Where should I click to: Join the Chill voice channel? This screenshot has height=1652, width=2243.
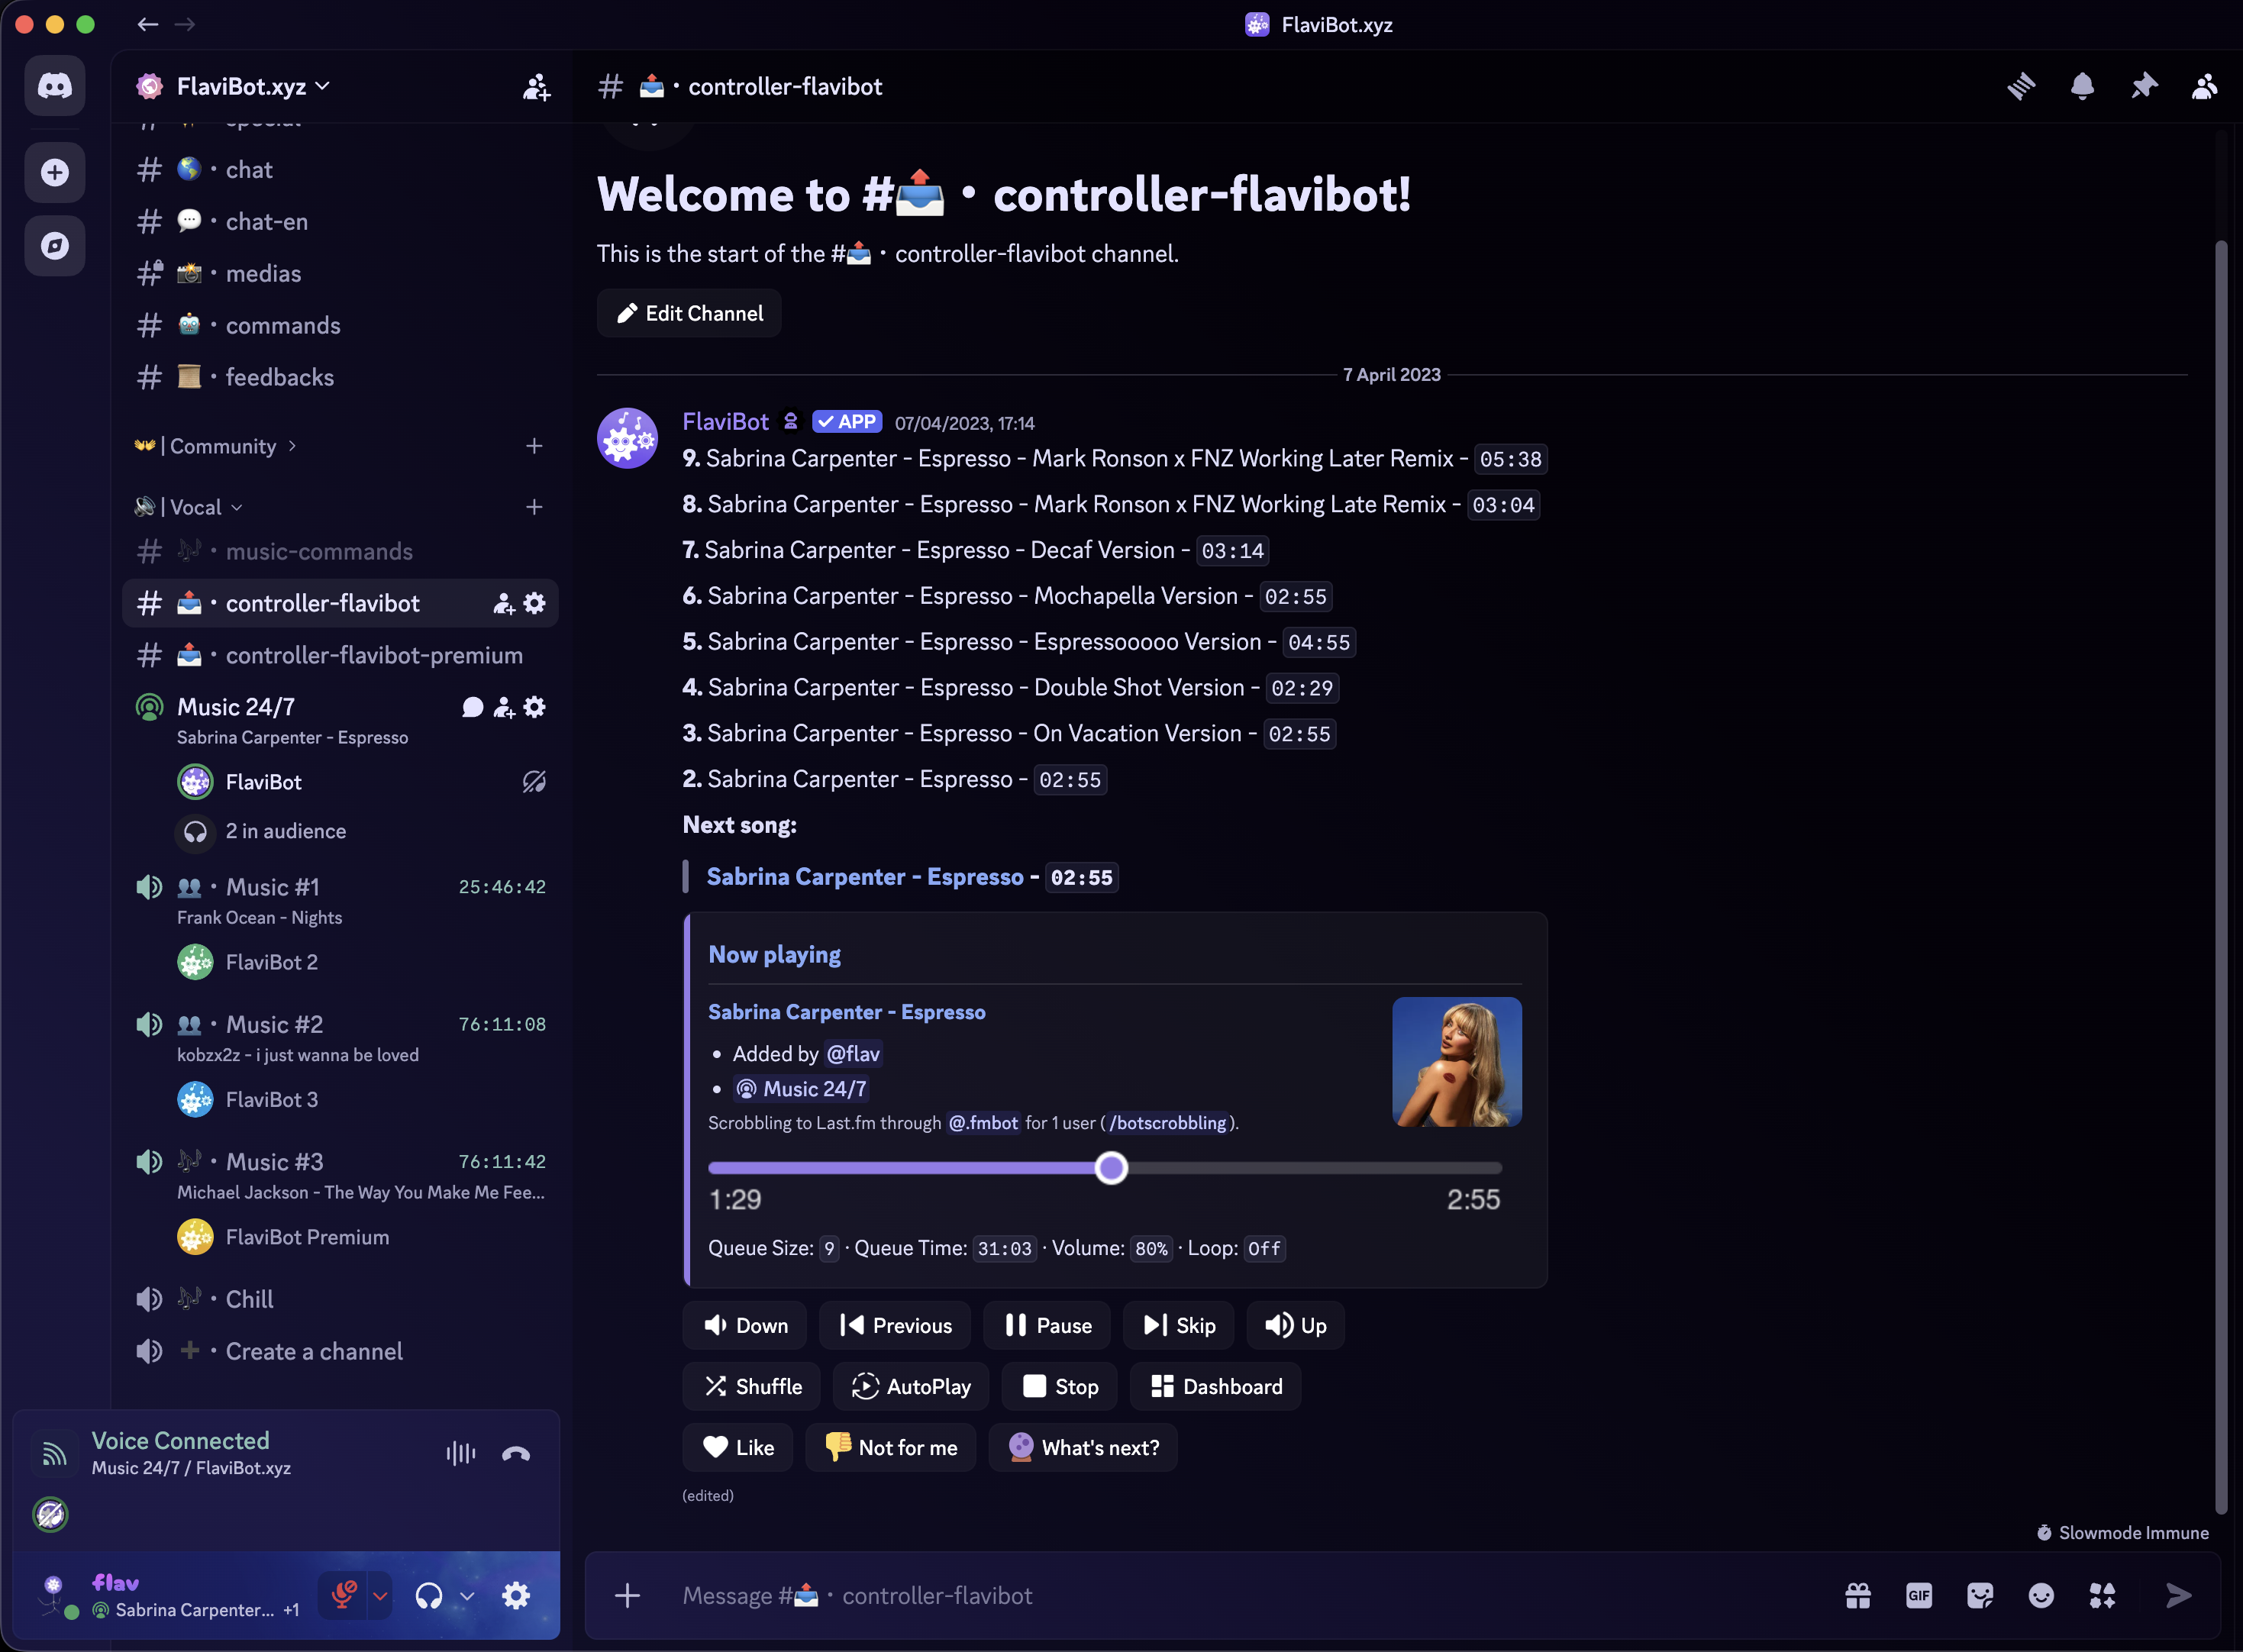click(x=340, y=1299)
